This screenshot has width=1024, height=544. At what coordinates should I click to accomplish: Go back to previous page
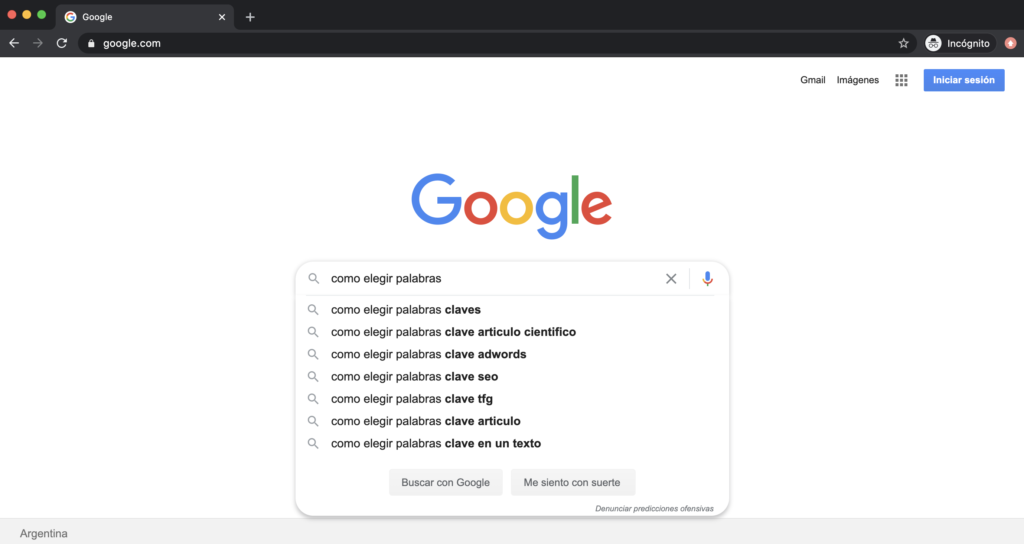pyautogui.click(x=14, y=43)
